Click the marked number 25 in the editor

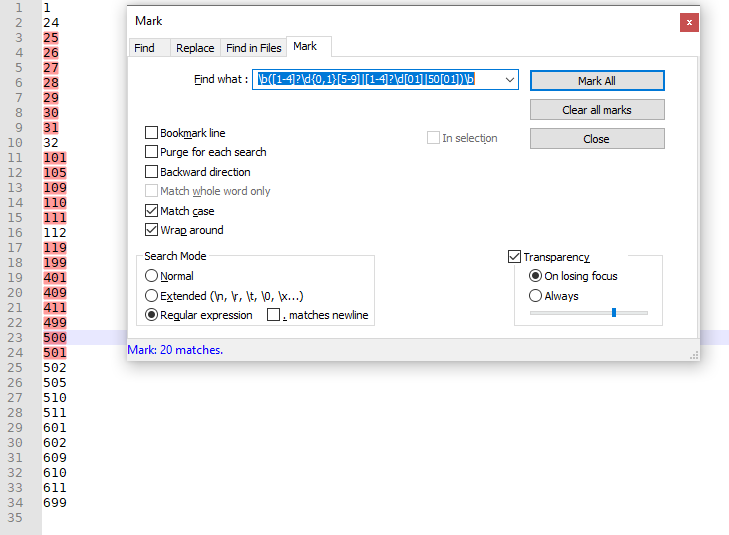click(51, 38)
